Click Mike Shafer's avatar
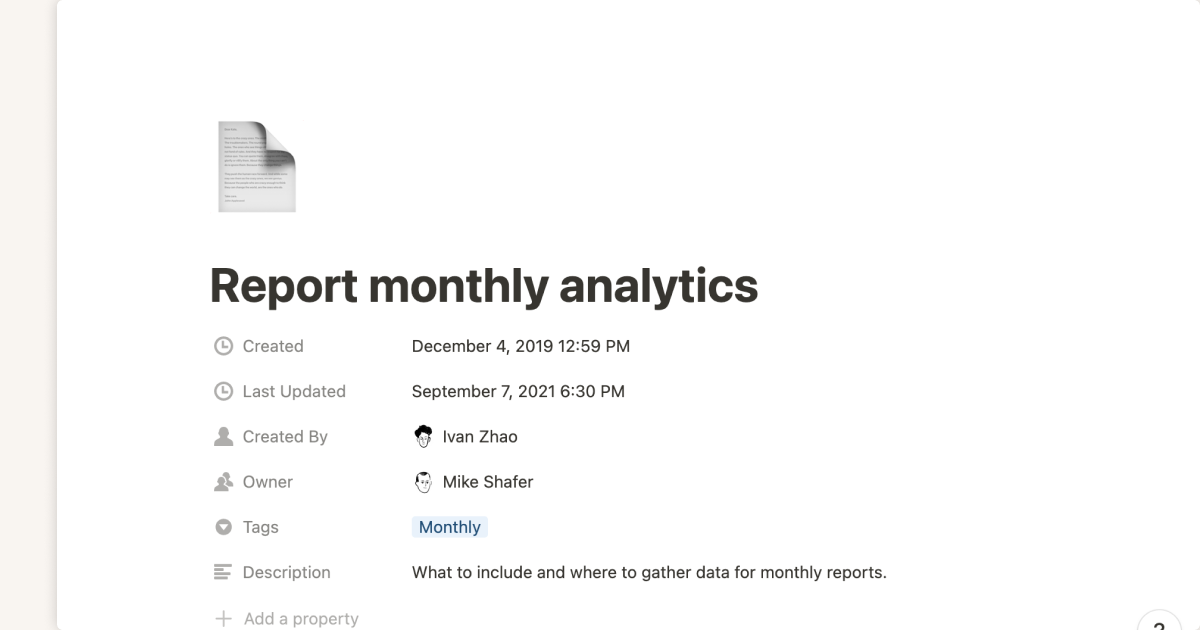Viewport: 1200px width, 630px height. (x=423, y=482)
